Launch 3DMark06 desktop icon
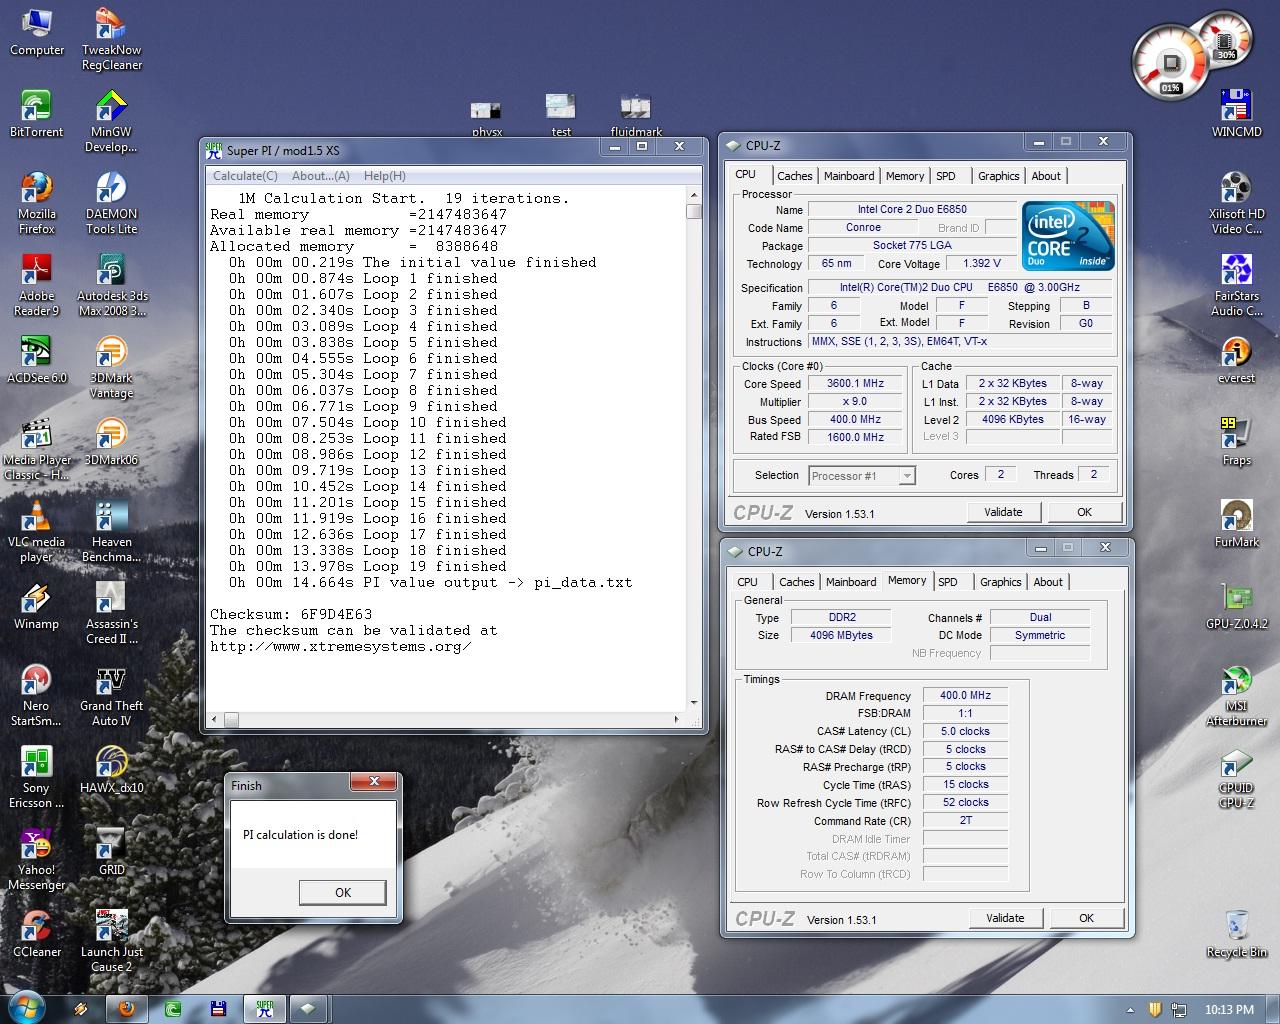 (x=111, y=442)
